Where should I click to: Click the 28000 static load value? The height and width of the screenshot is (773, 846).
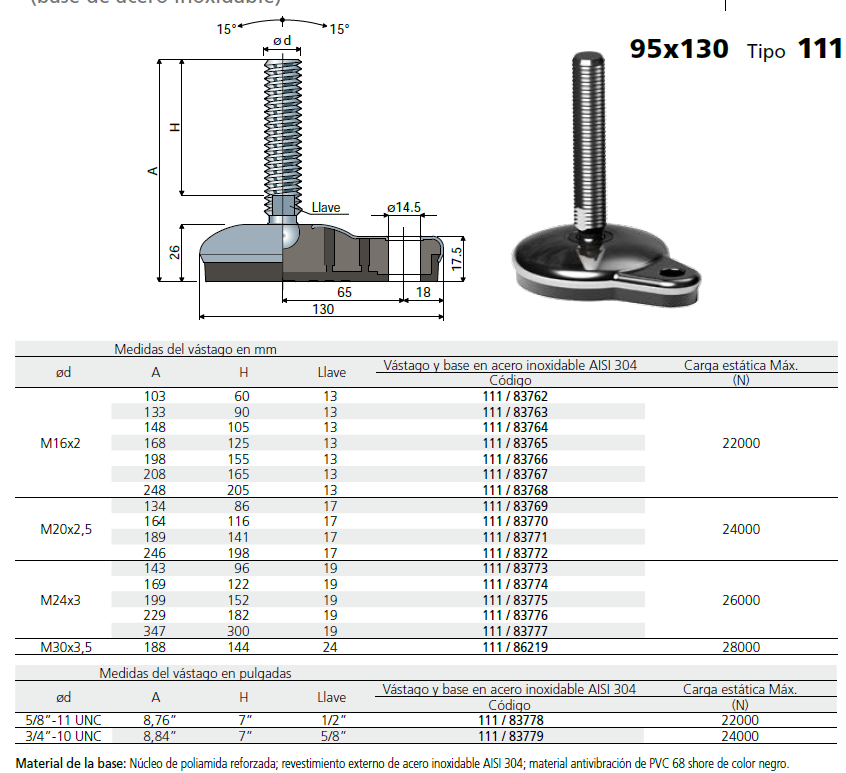pyautogui.click(x=740, y=647)
